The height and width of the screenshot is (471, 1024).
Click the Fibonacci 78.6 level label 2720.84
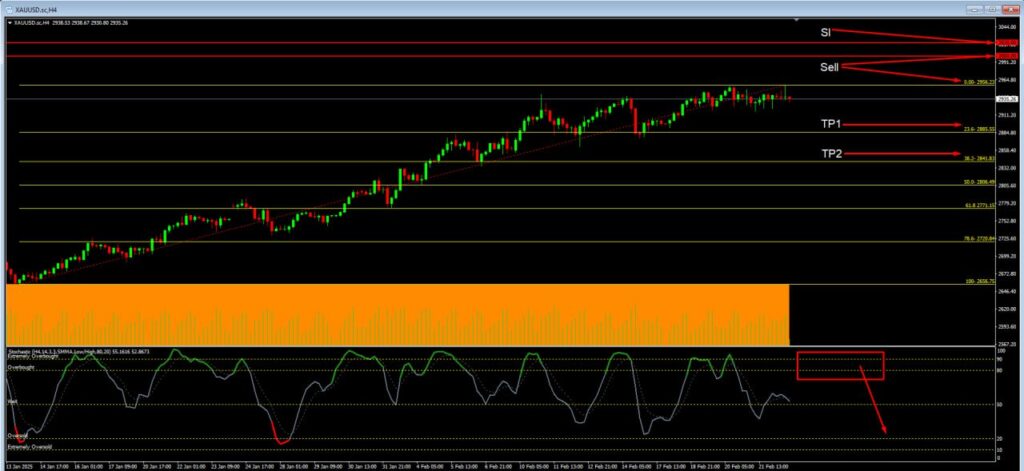point(979,238)
